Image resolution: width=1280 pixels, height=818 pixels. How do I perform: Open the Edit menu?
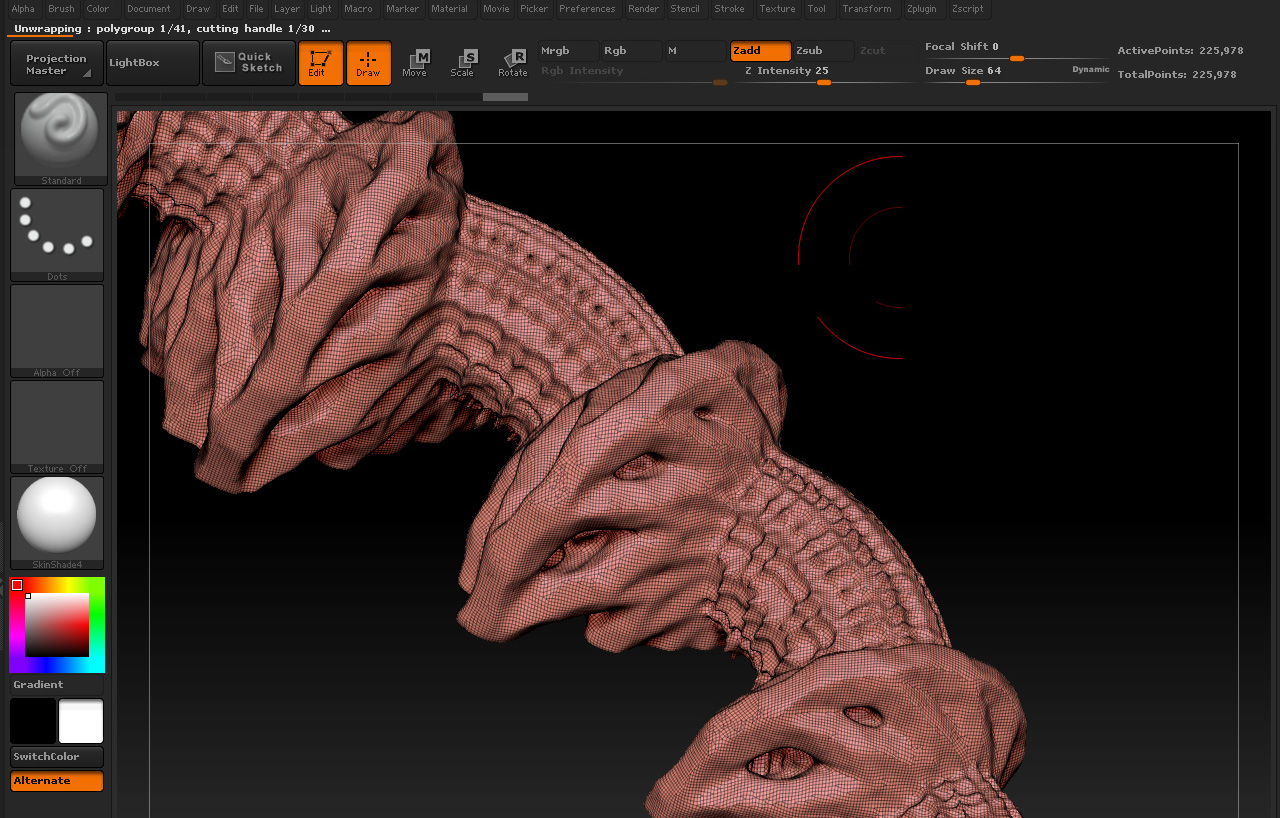tap(230, 9)
